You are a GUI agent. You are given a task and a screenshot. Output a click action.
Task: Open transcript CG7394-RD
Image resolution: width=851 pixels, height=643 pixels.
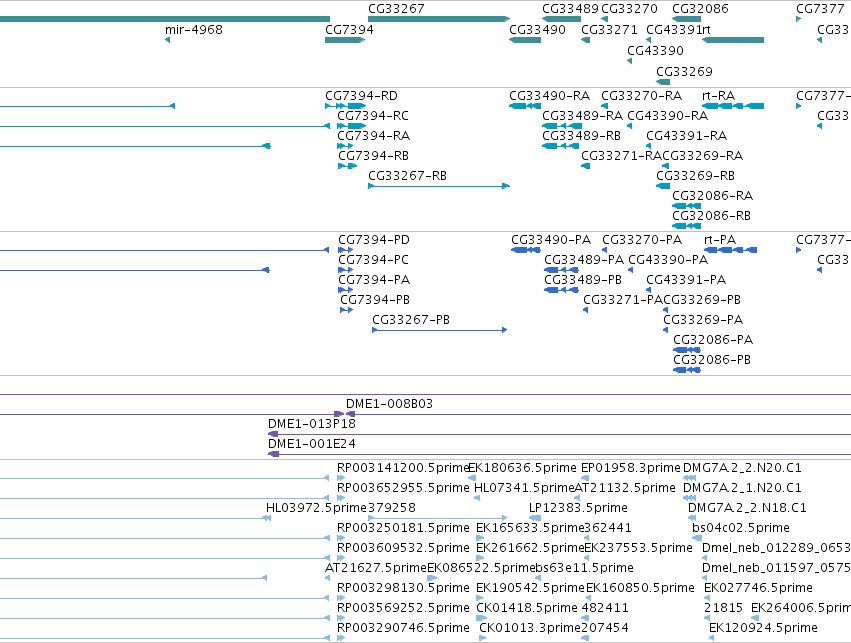pyautogui.click(x=361, y=96)
